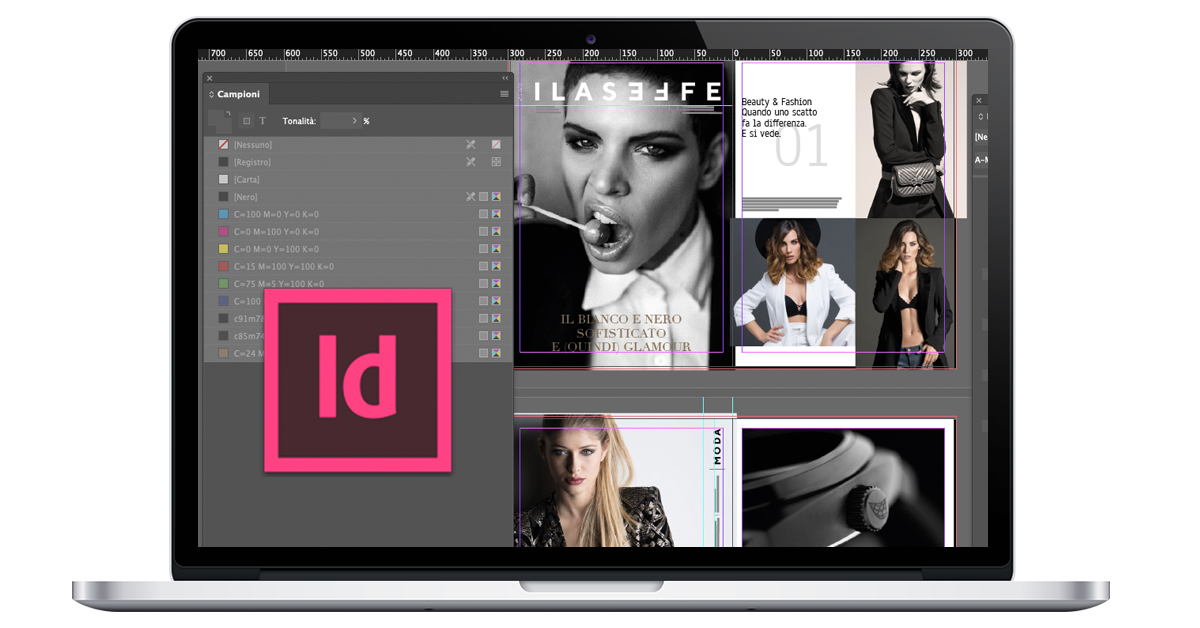The width and height of the screenshot is (1200, 628).
Task: Click process color icon for C=0 M=0 Y=100 K=0
Action: [x=483, y=249]
